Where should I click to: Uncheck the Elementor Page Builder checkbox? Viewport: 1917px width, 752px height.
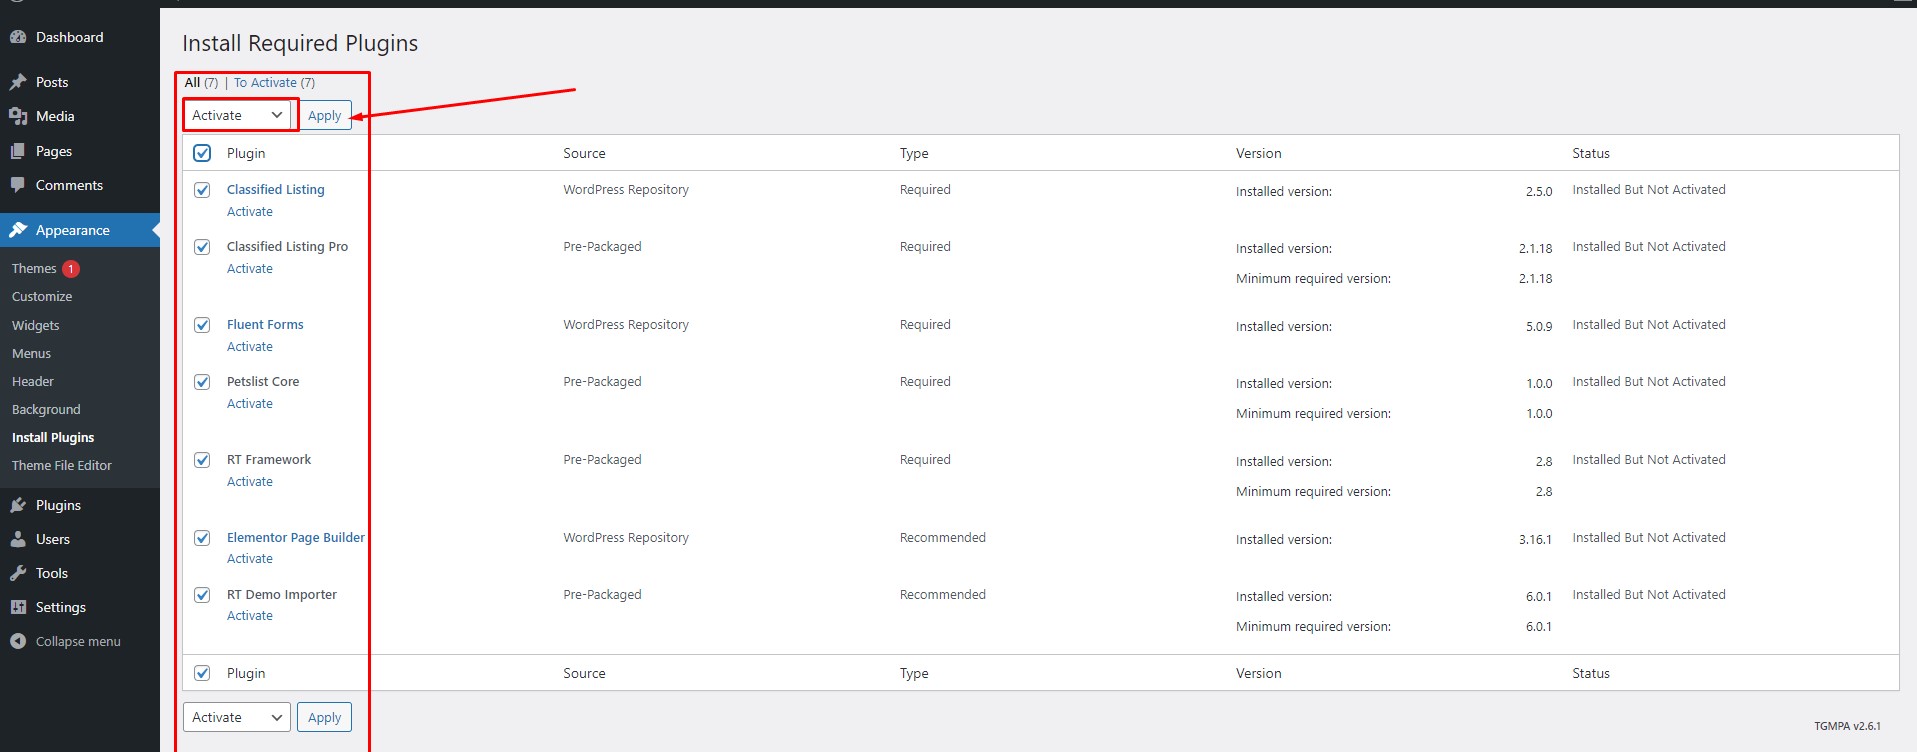pyautogui.click(x=202, y=538)
